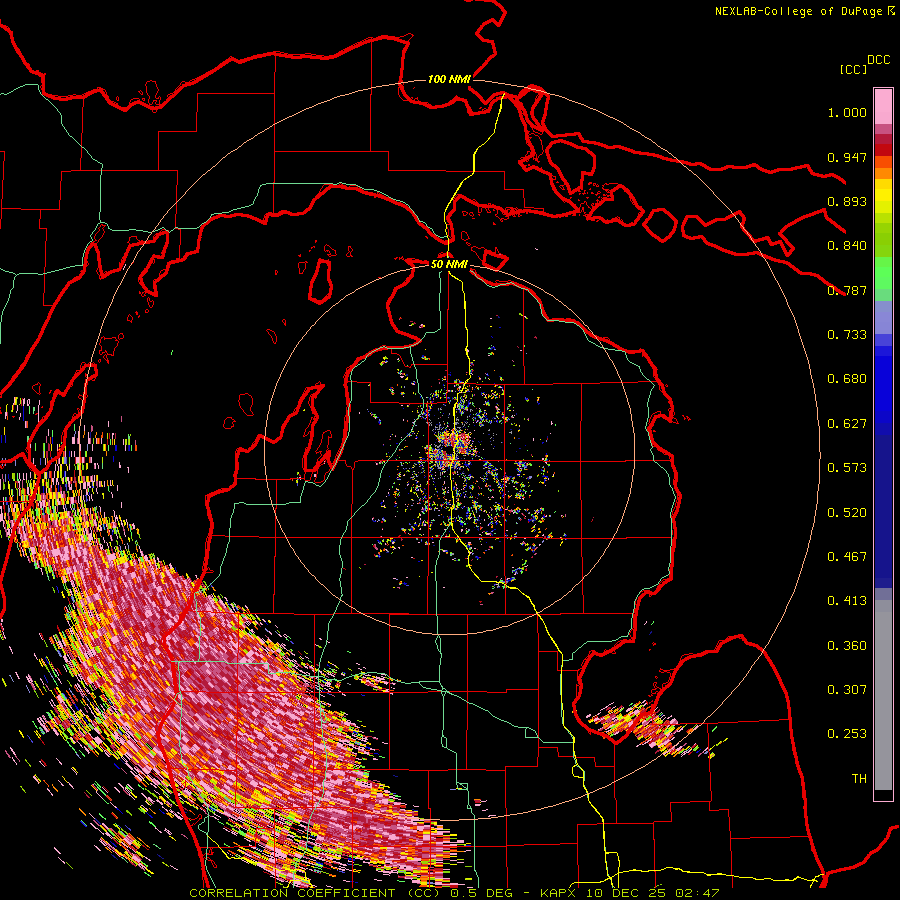
Task: Click the 0.947 scale value
Action: point(847,157)
